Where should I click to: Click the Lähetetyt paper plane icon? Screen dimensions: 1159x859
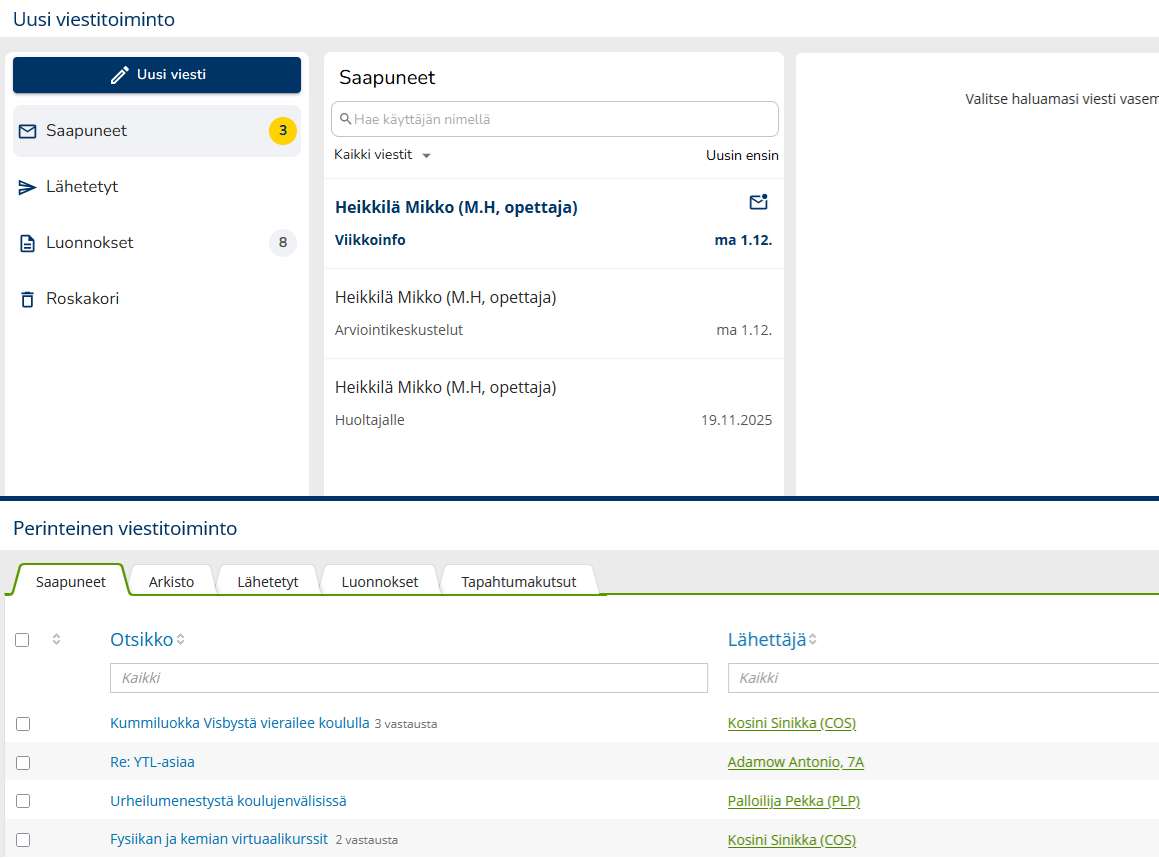(x=28, y=187)
